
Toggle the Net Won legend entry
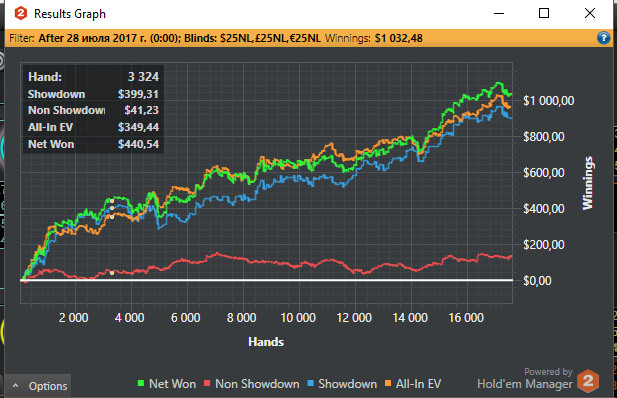166,384
